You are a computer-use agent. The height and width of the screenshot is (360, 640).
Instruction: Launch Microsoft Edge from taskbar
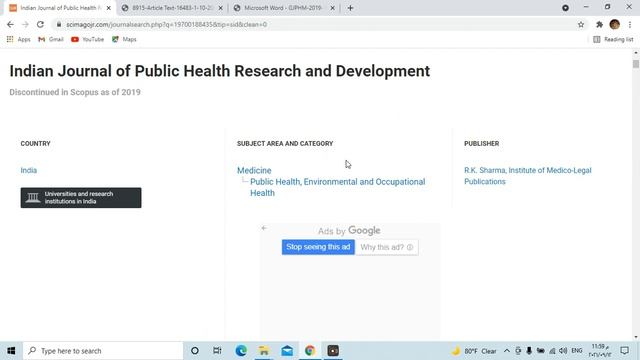pyautogui.click(x=241, y=351)
